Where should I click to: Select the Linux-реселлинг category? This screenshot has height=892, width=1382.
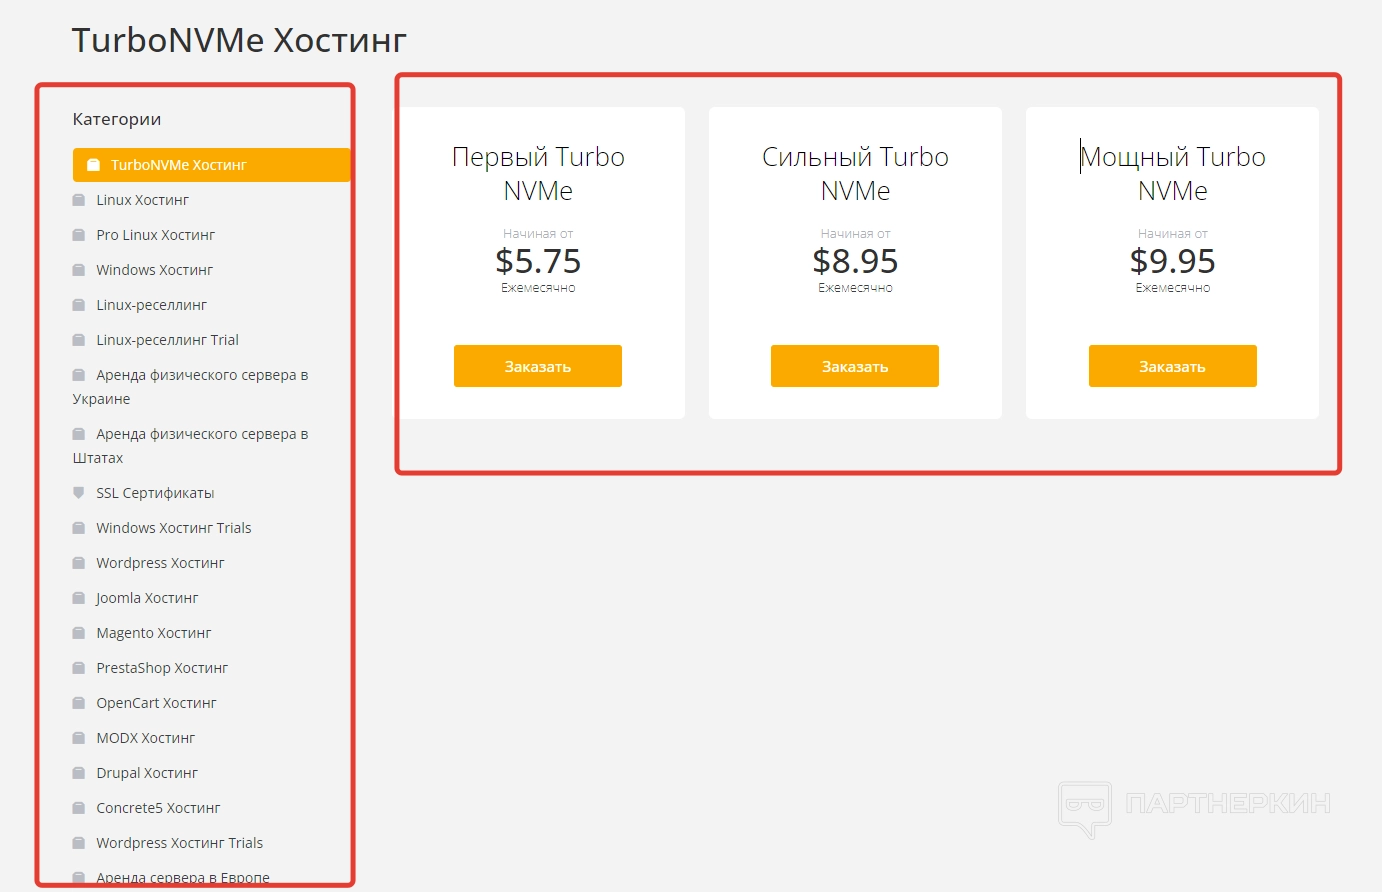tap(151, 305)
